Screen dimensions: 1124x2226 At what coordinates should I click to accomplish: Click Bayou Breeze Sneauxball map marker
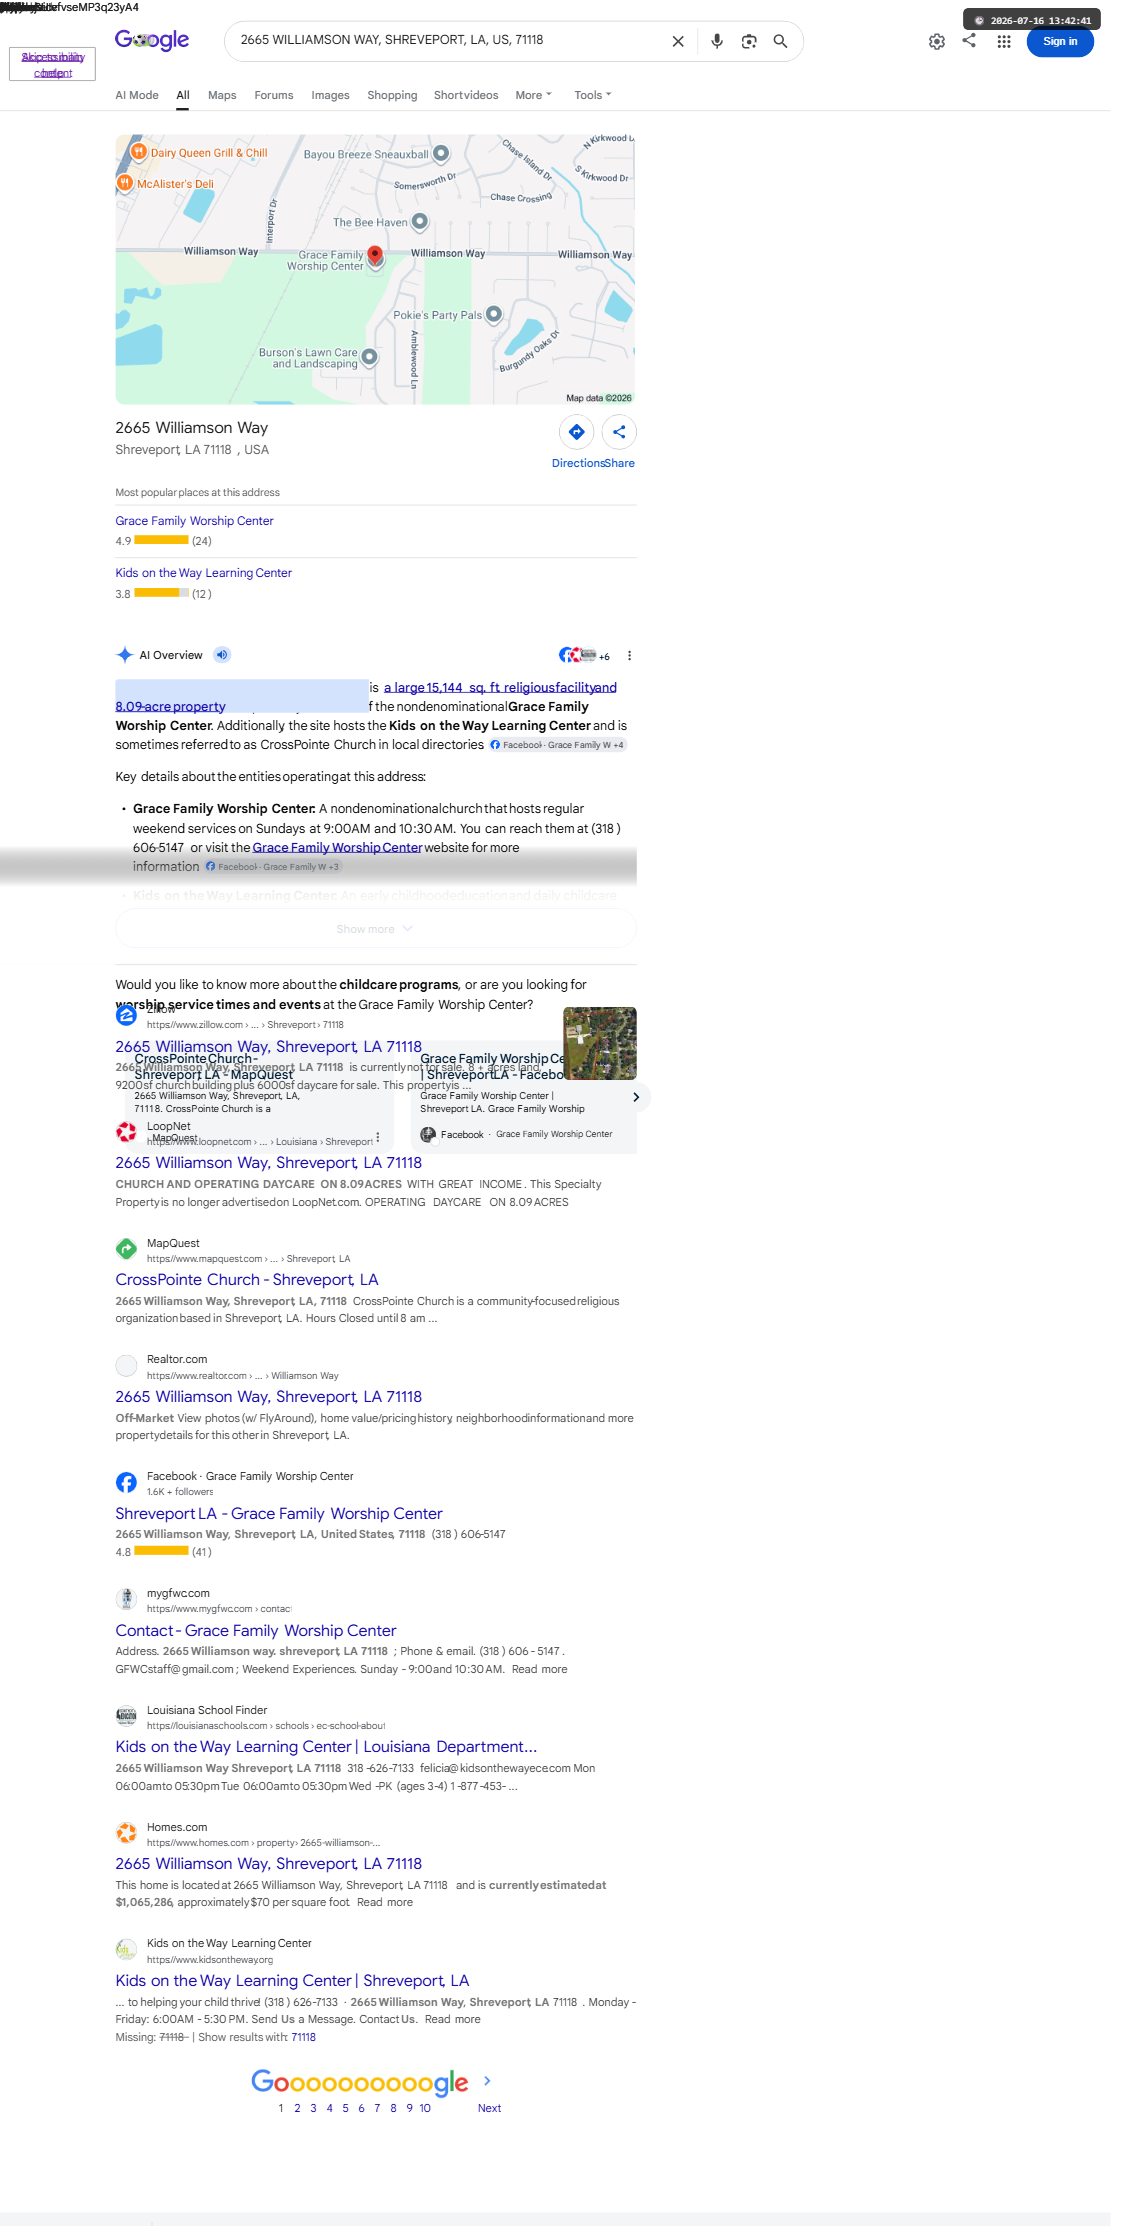(441, 154)
